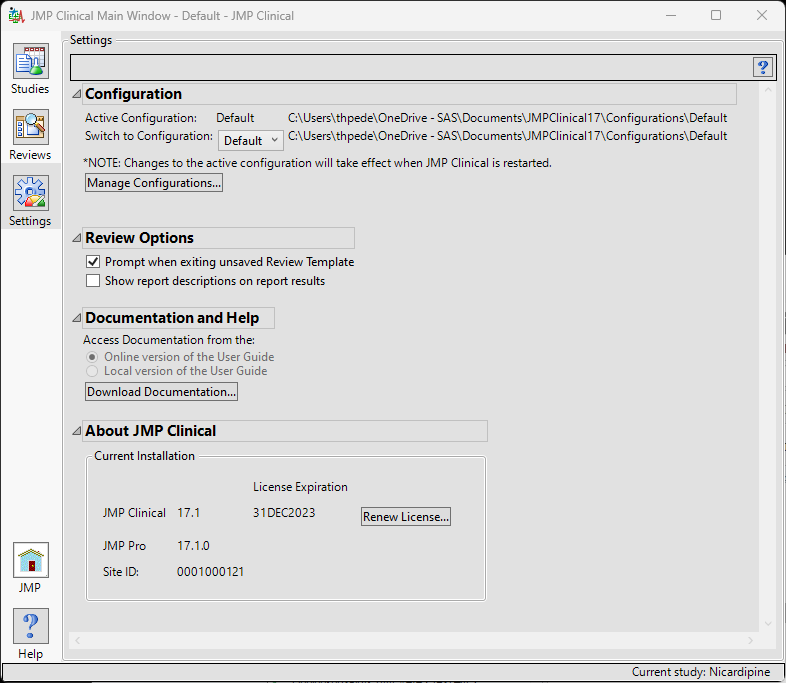Image resolution: width=786 pixels, height=683 pixels.
Task: Click the JMP Pro version 17.1.0
Action: (x=193, y=546)
